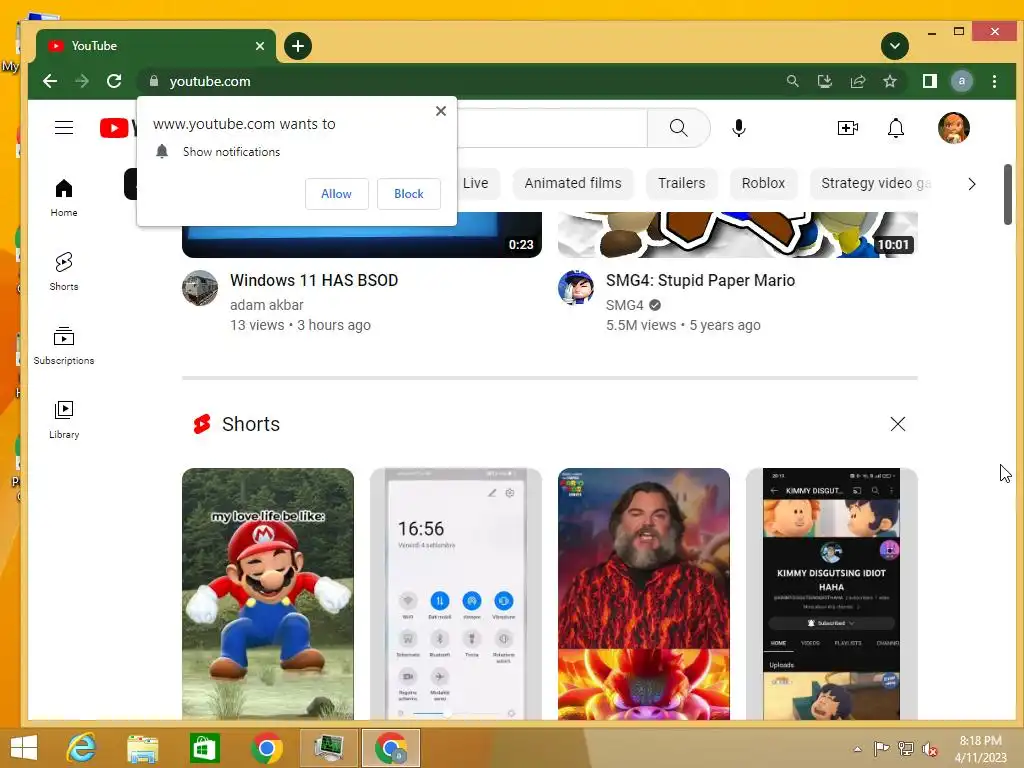Open video Windows 11 HAS BSOD

pos(313,280)
